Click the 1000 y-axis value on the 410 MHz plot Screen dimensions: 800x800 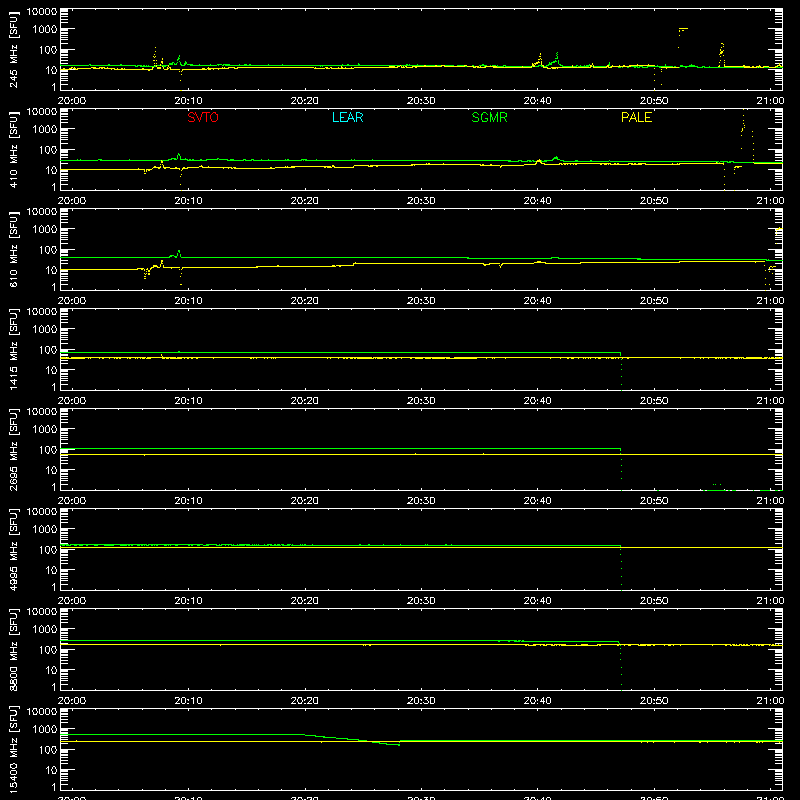45,130
